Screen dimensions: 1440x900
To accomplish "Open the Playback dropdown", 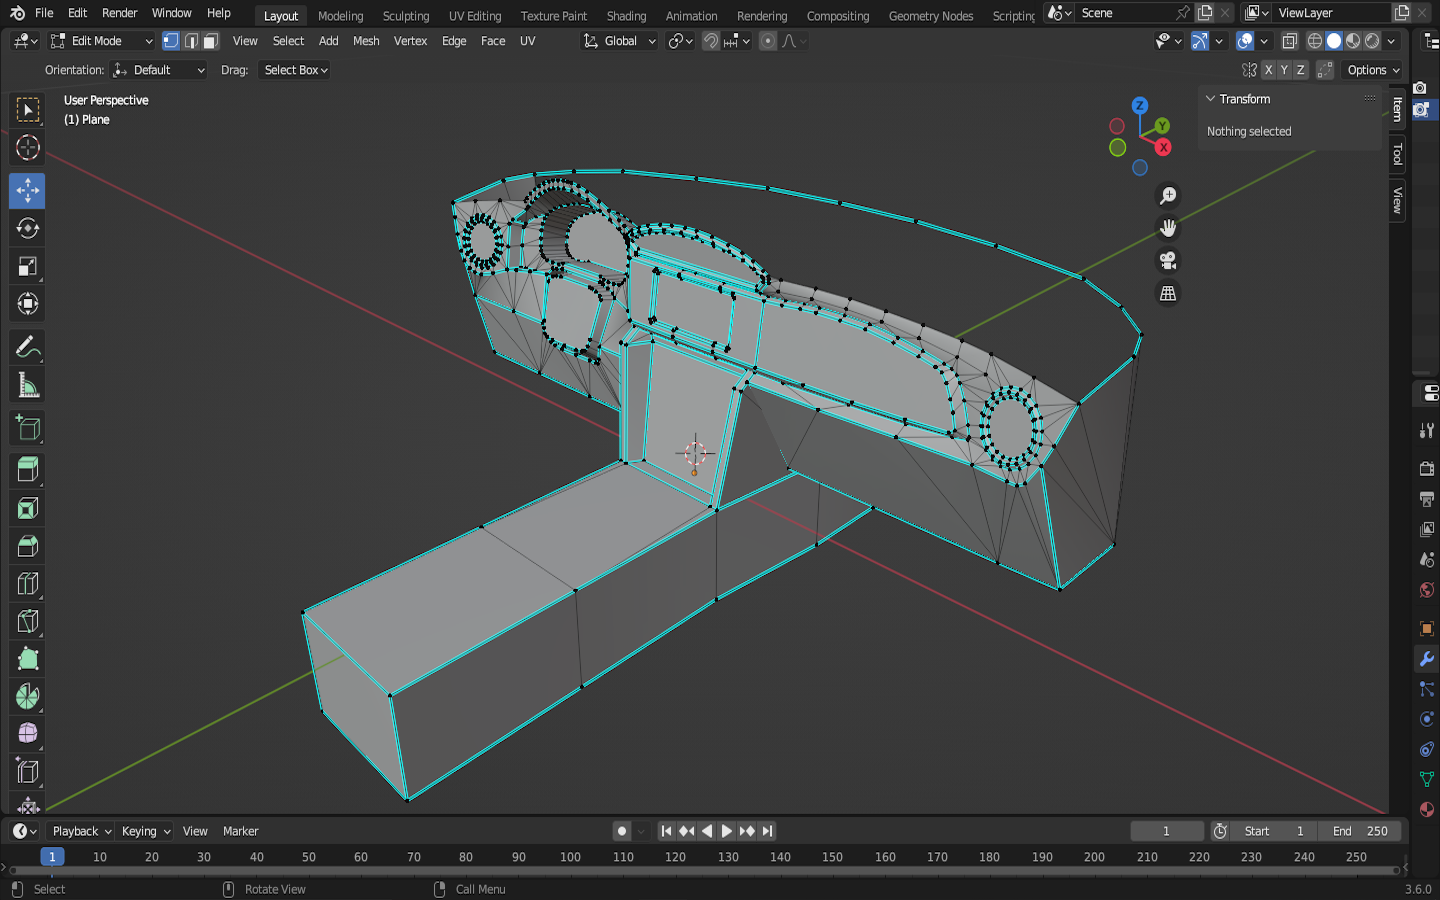I will pos(82,831).
